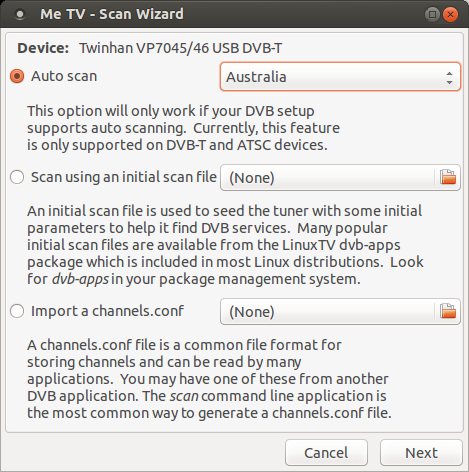Maximize the Scan Wizard window
Image resolution: width=469 pixels, height=472 pixels.
pyautogui.click(x=432, y=14)
